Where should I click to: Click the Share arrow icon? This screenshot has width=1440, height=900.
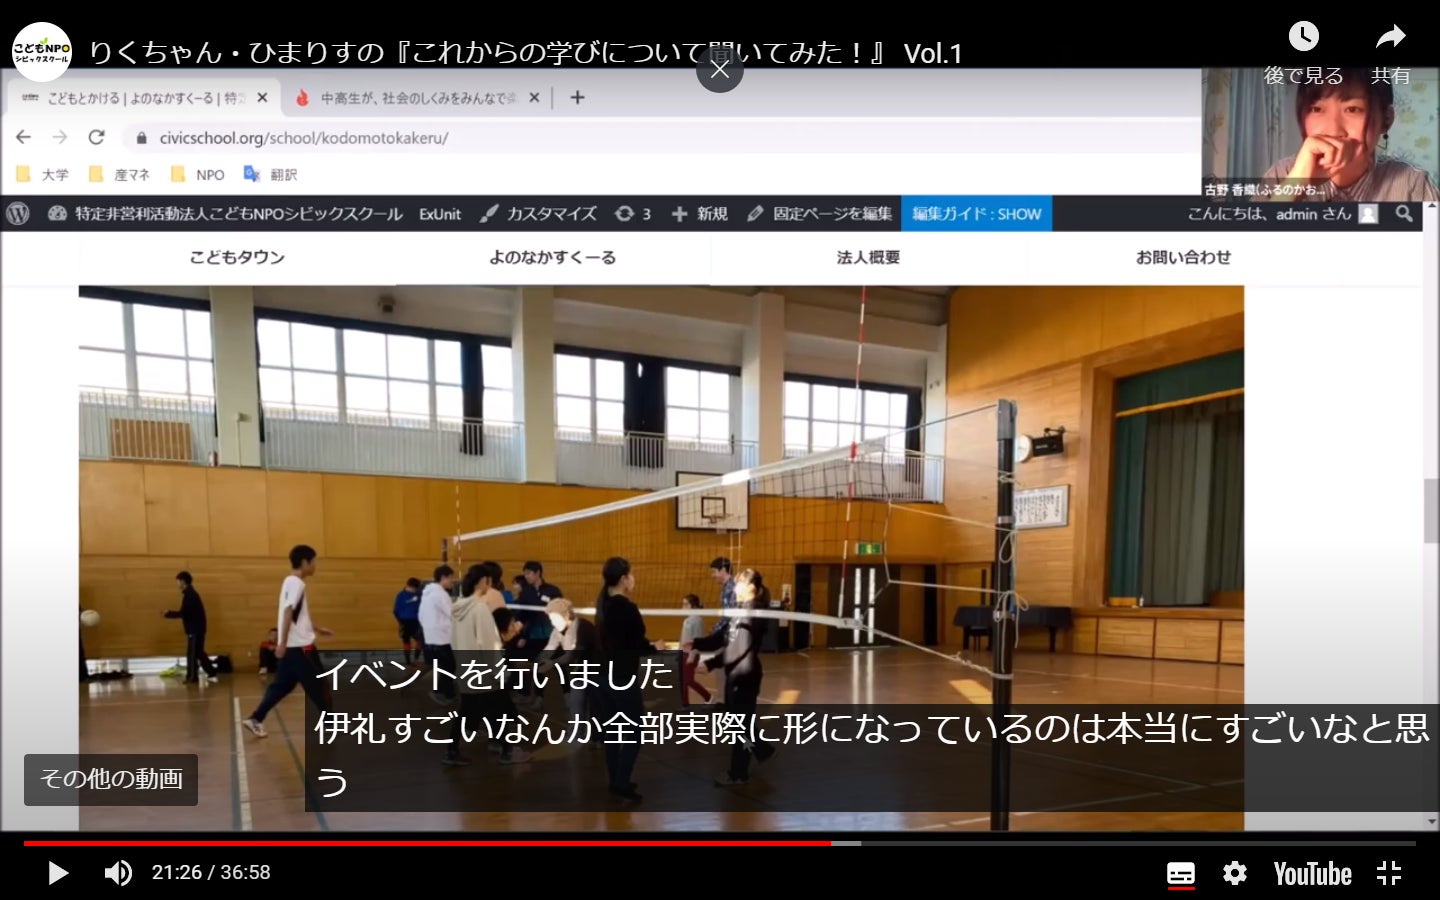(1390, 38)
